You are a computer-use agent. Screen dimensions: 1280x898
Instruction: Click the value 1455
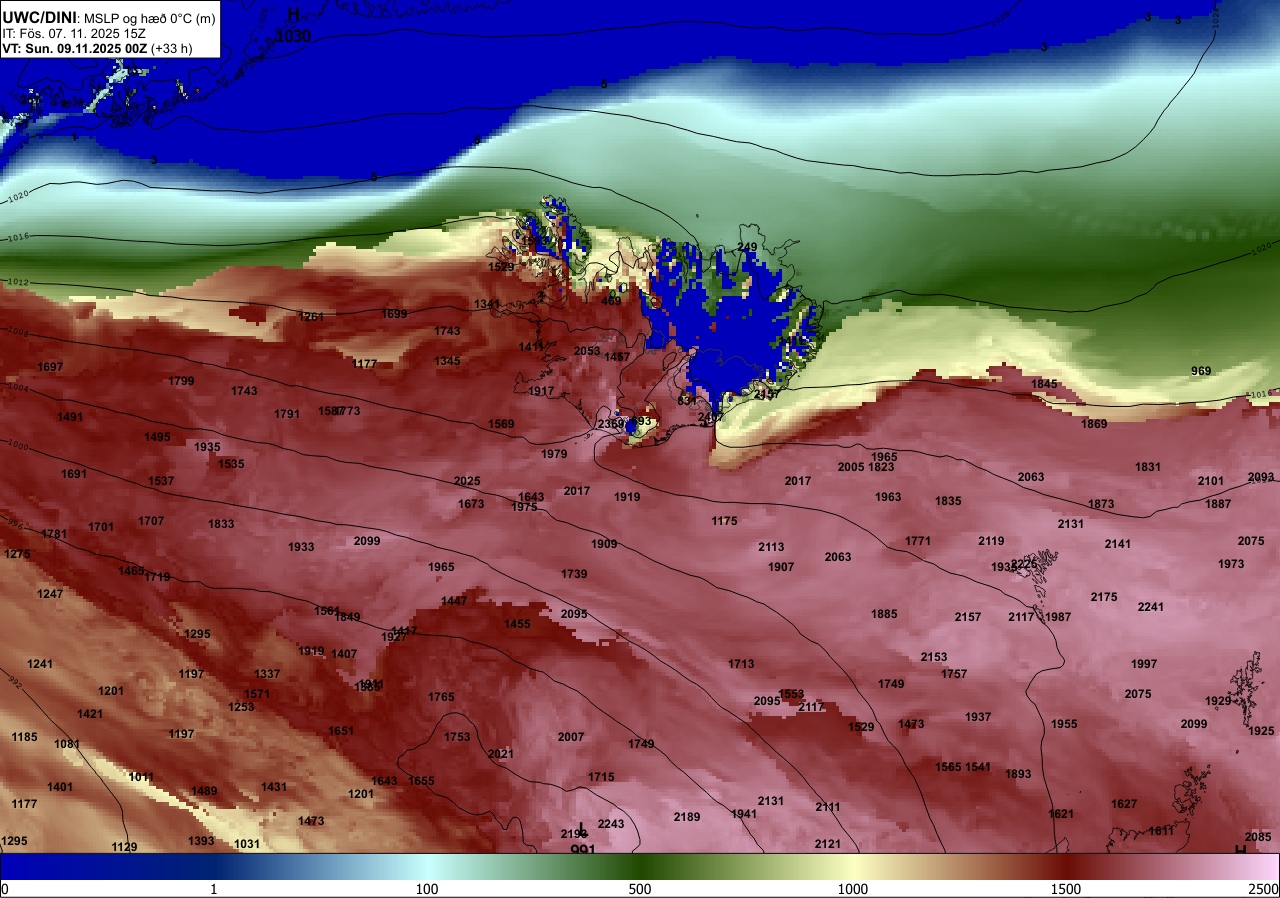click(517, 624)
